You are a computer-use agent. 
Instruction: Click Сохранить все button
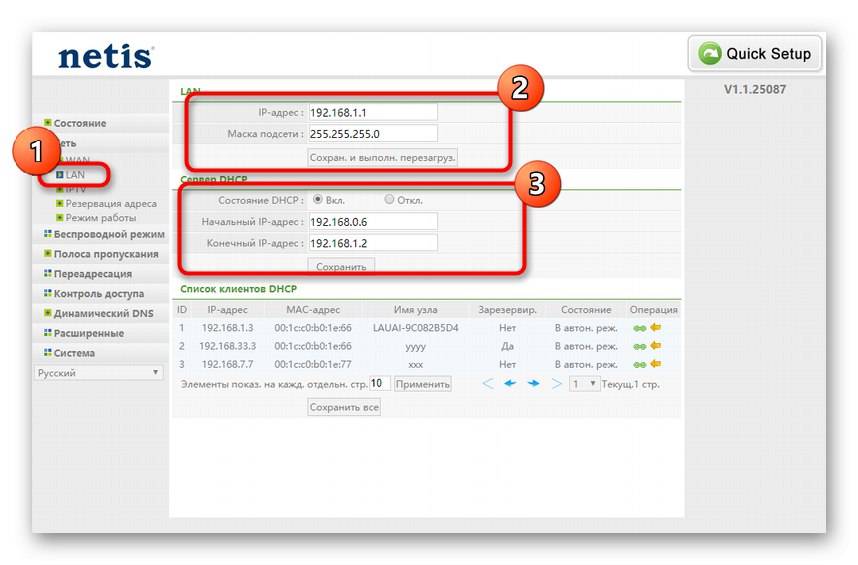tap(344, 407)
